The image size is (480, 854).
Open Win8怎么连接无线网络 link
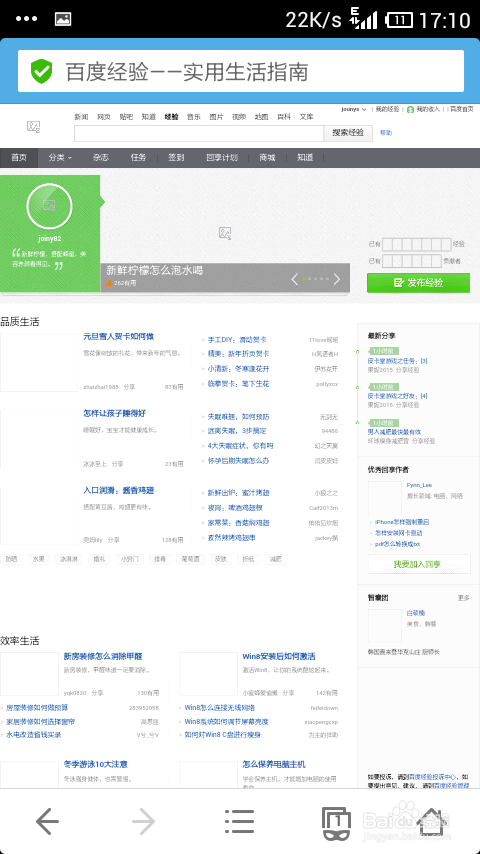click(x=220, y=707)
